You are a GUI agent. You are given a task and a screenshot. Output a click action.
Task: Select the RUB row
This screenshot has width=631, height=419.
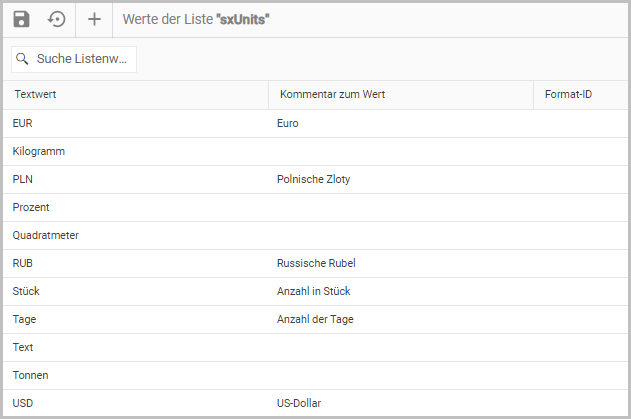pos(23,263)
